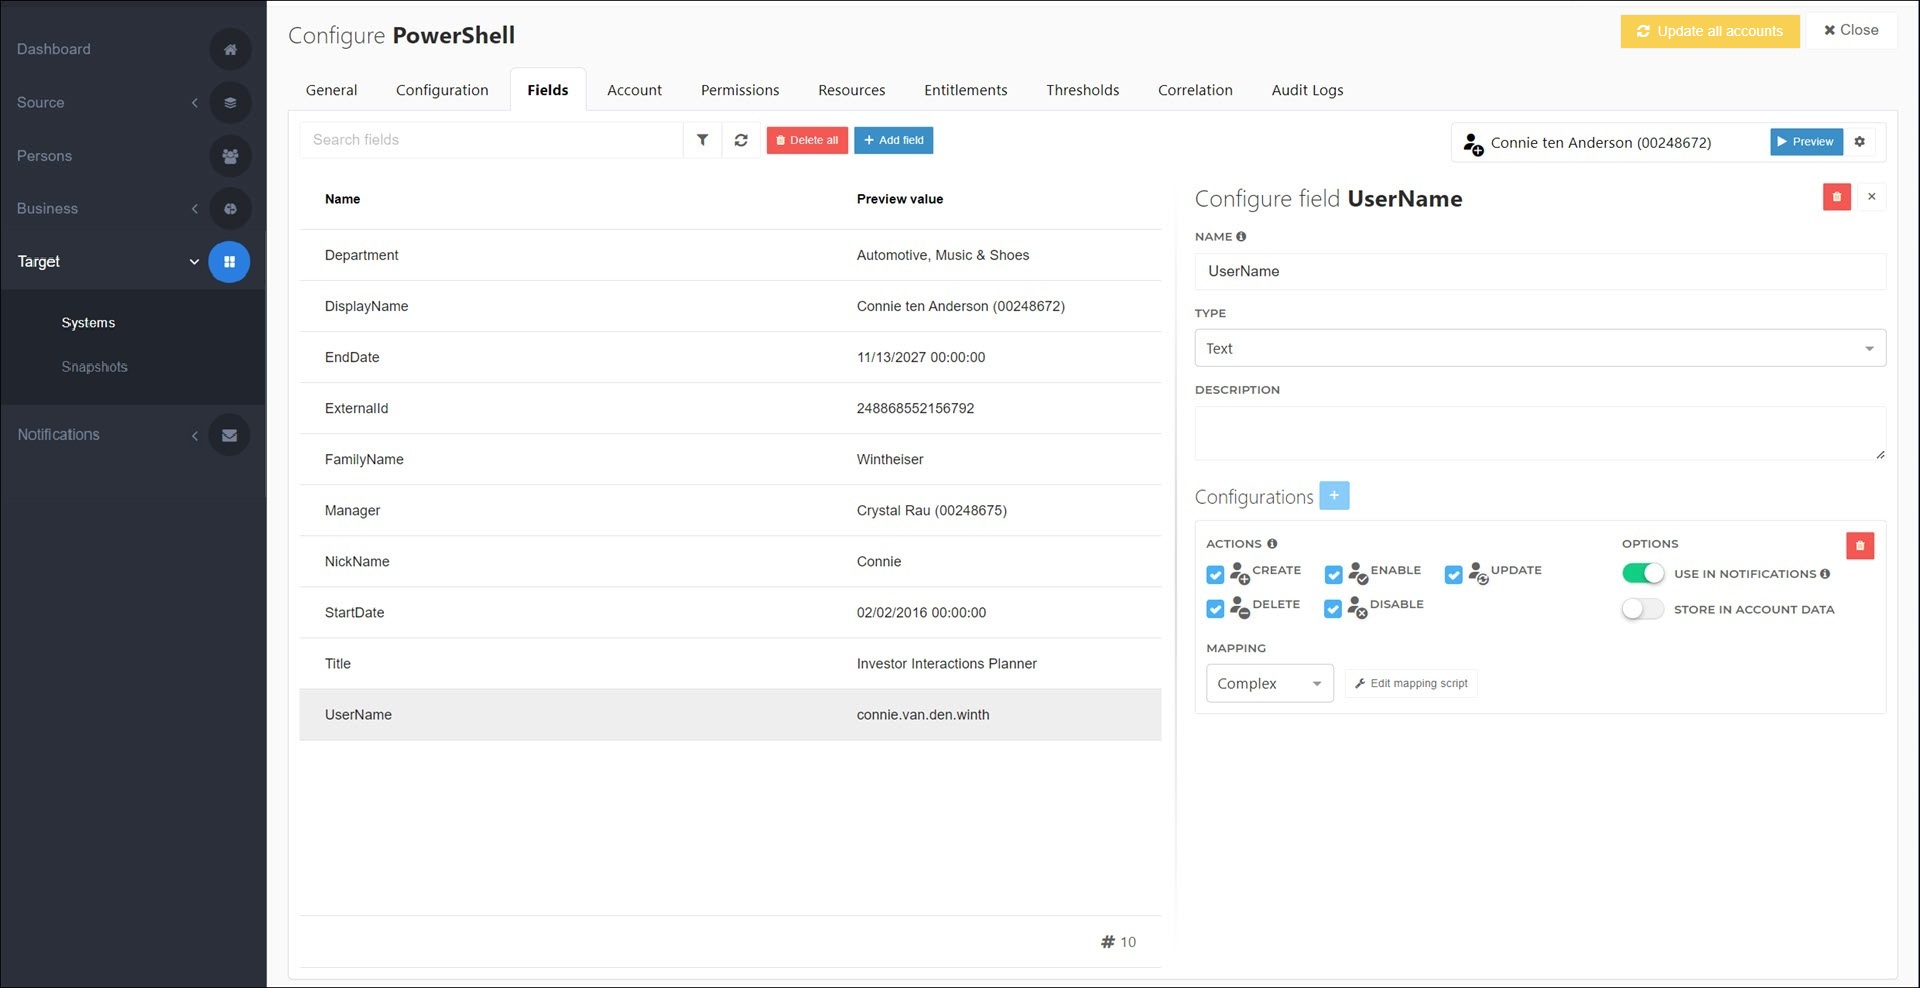Click the Update all accounts button

(1710, 31)
